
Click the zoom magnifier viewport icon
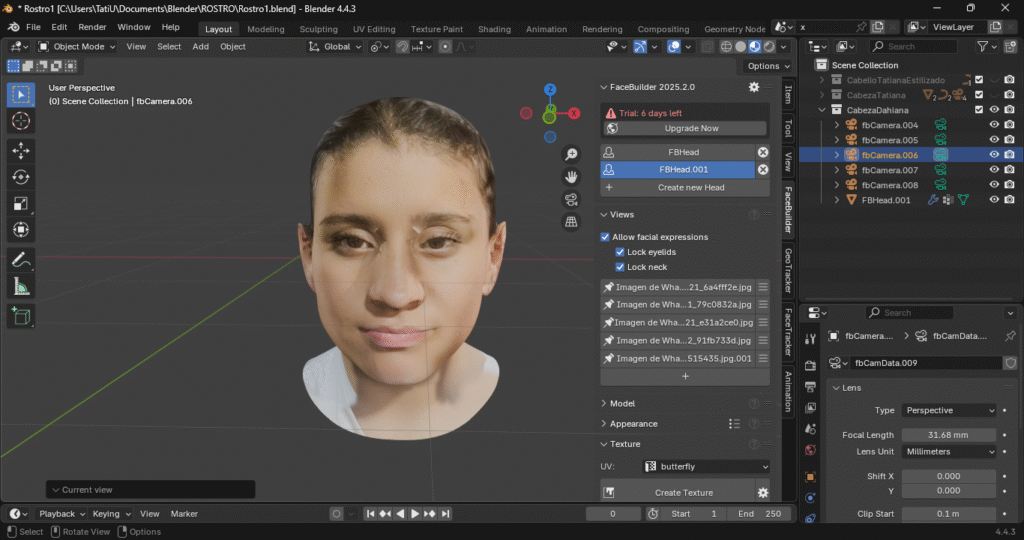click(x=571, y=154)
